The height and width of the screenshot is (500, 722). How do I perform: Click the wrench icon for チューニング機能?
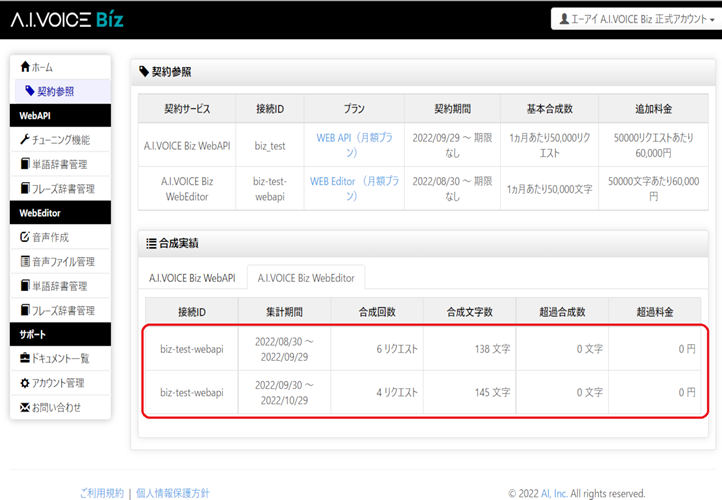pos(25,140)
